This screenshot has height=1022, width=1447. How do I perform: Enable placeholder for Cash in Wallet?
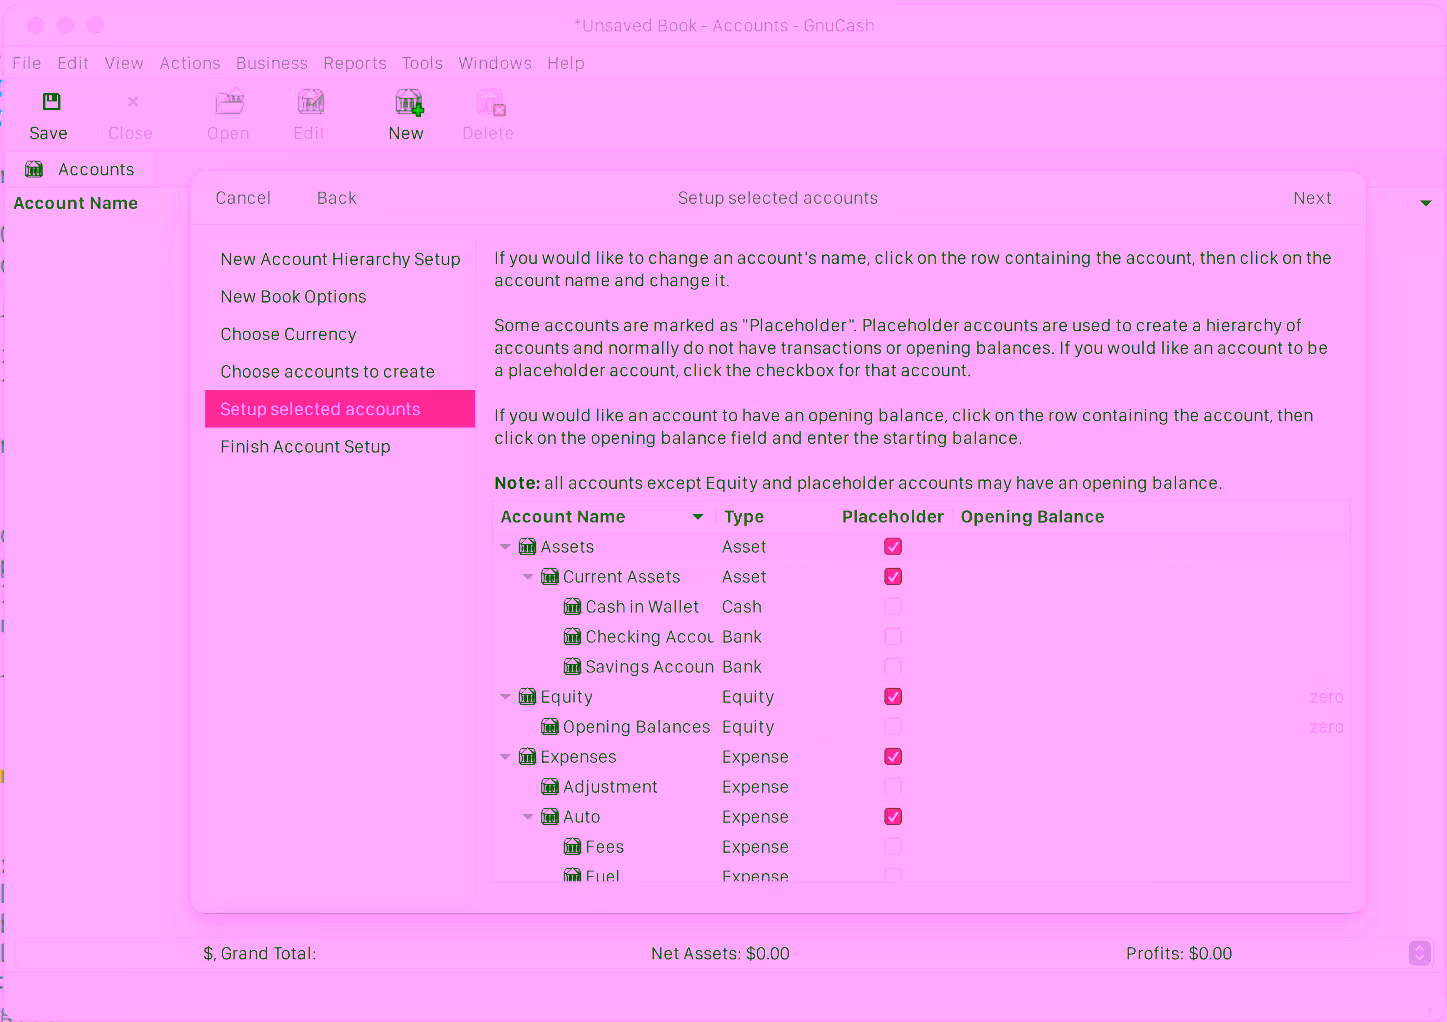[893, 607]
